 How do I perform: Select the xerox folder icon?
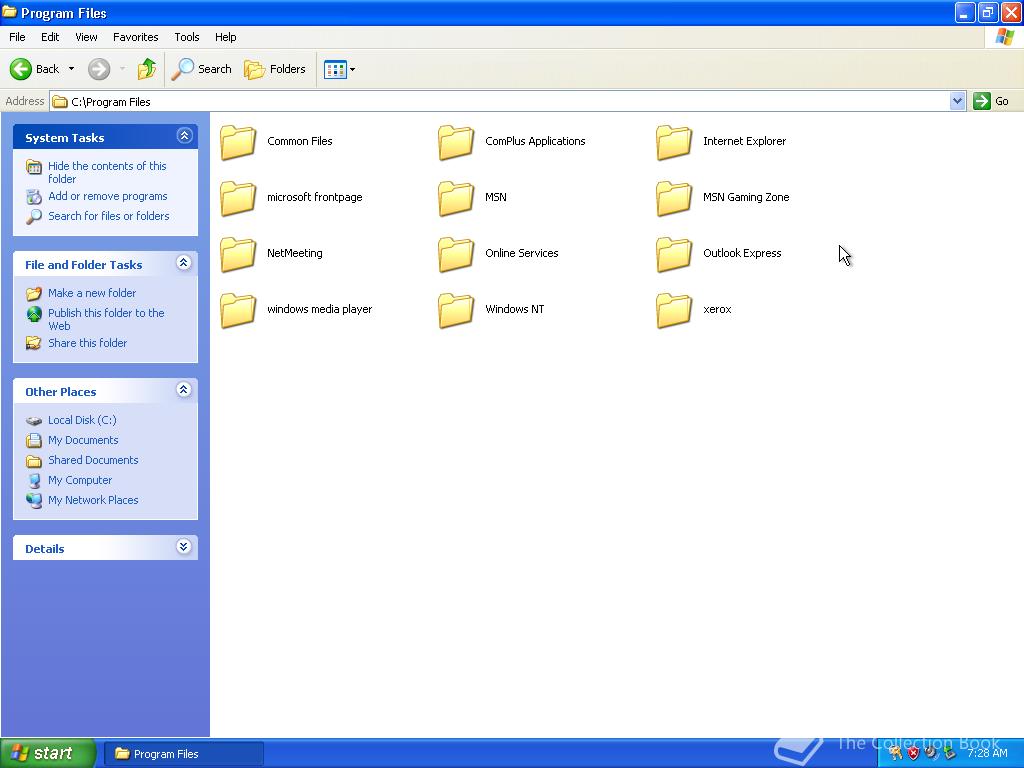tap(674, 310)
